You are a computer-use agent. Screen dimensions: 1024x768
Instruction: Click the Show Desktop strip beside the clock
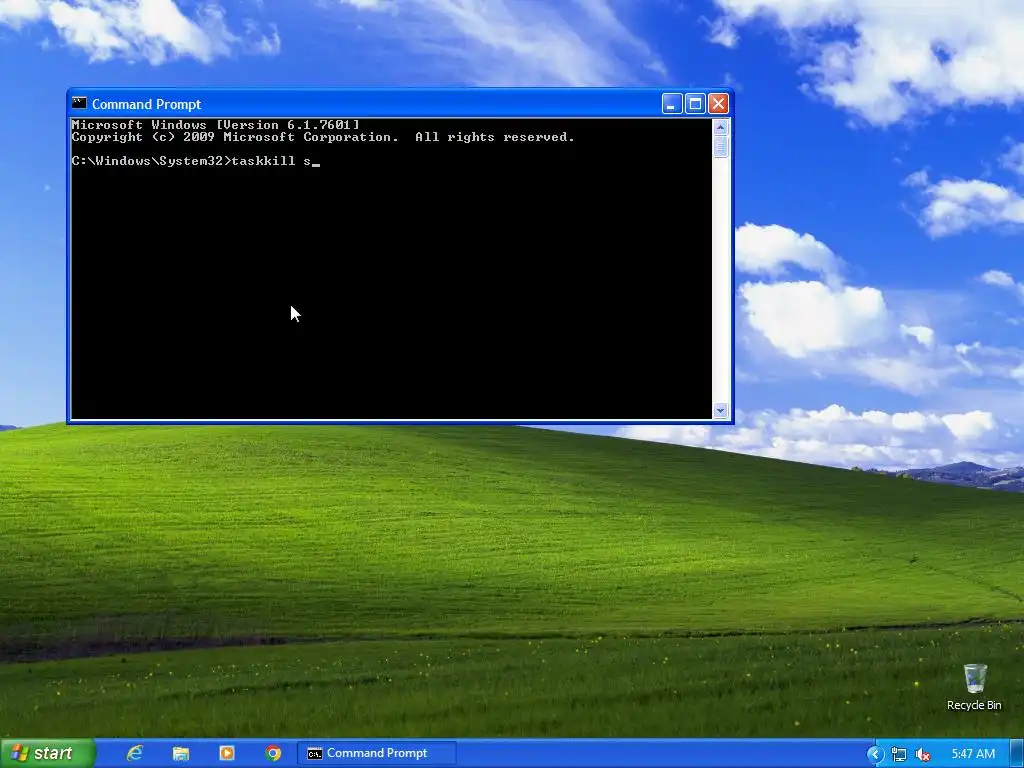(1016, 754)
